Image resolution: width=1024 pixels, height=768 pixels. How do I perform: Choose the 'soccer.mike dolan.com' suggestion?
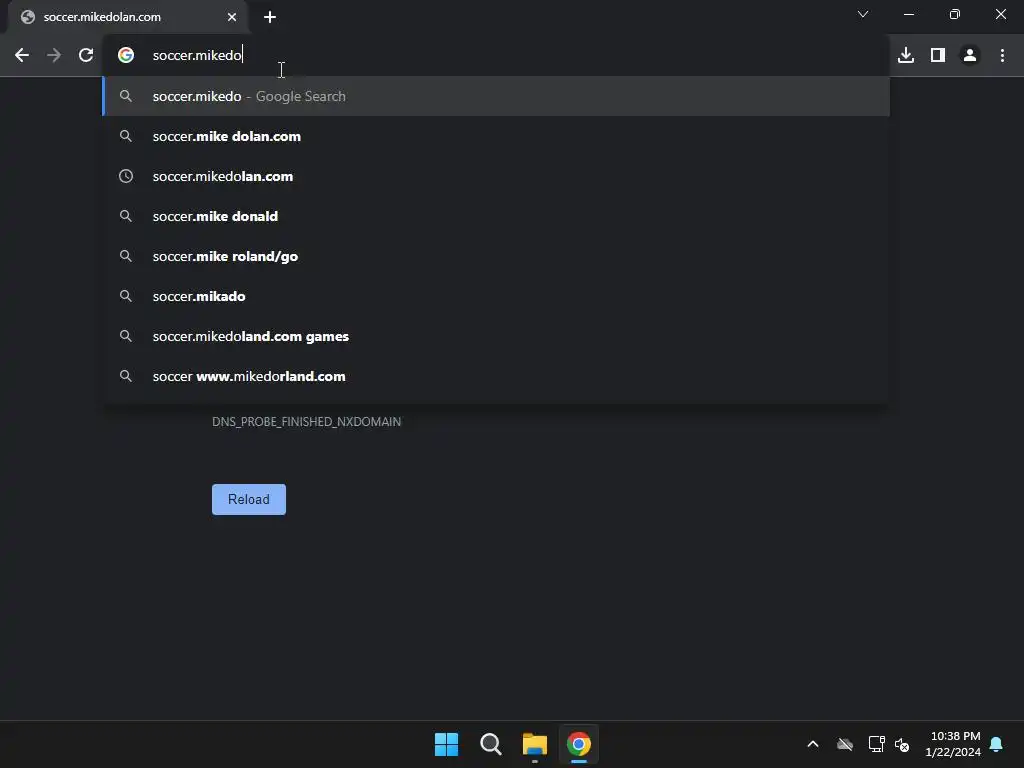(496, 136)
